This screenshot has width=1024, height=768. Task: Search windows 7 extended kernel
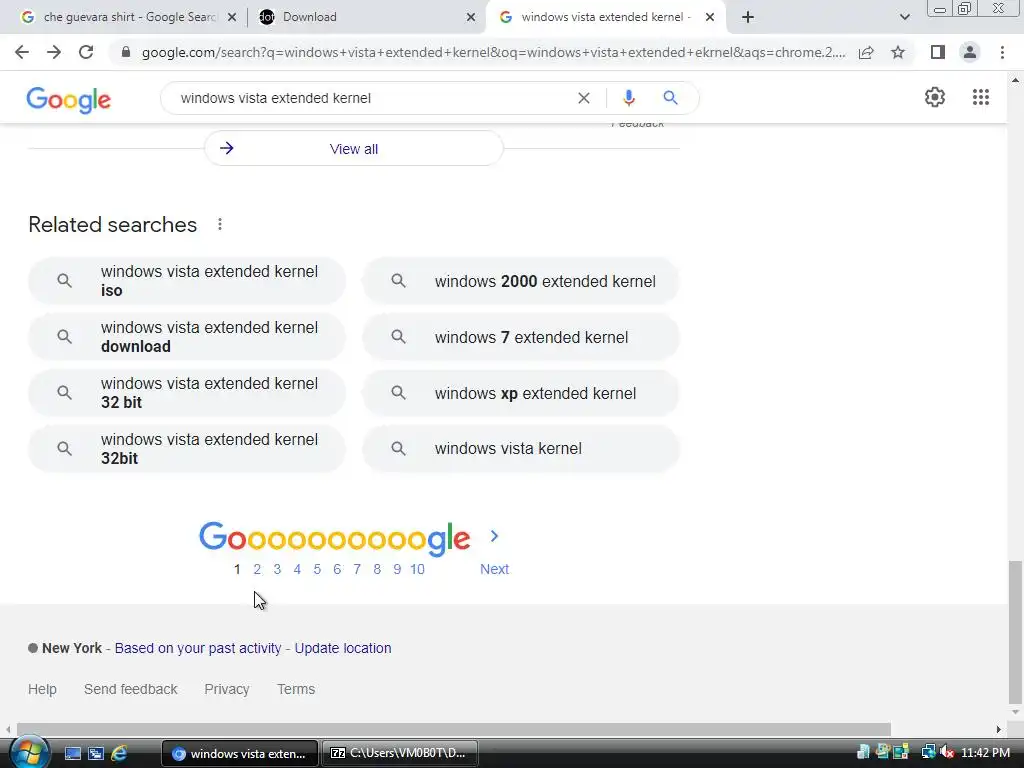pyautogui.click(x=521, y=337)
